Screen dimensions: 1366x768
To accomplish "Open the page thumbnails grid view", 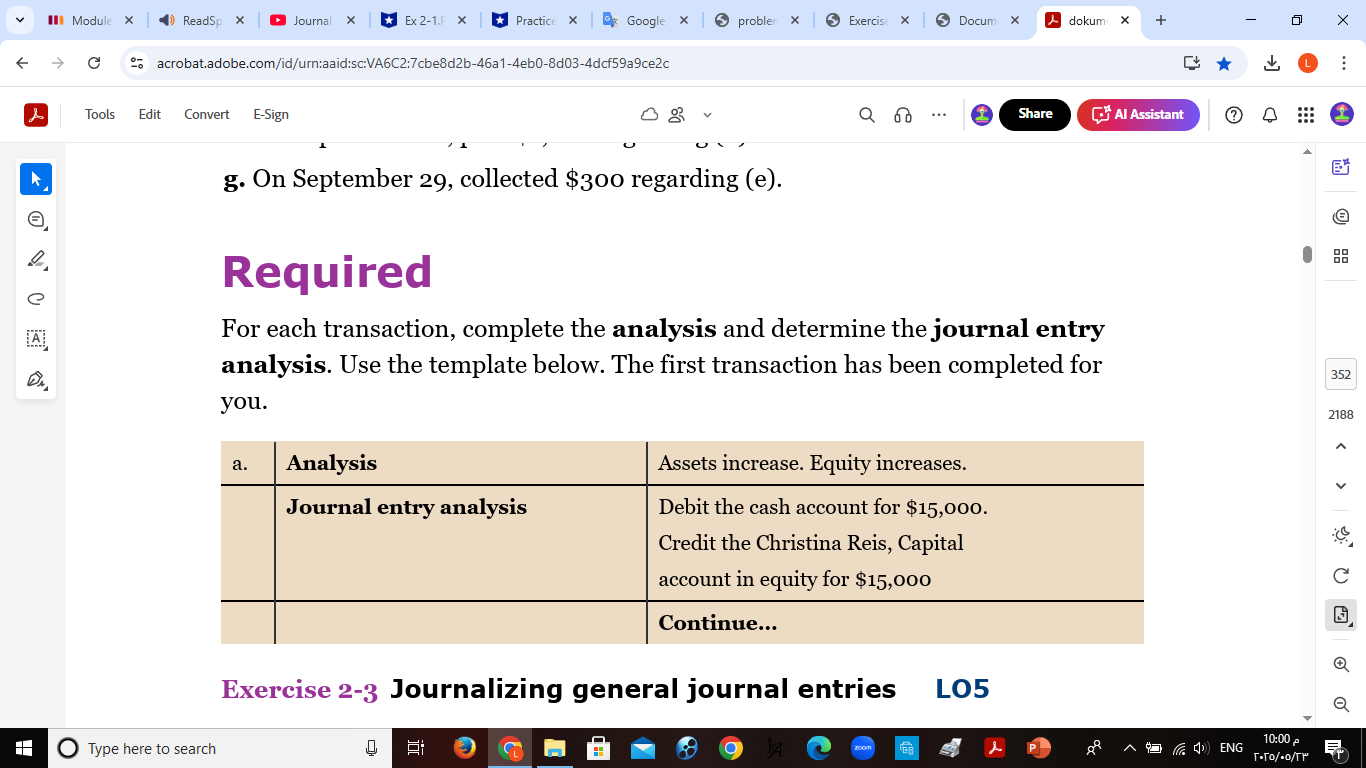I will click(1341, 257).
